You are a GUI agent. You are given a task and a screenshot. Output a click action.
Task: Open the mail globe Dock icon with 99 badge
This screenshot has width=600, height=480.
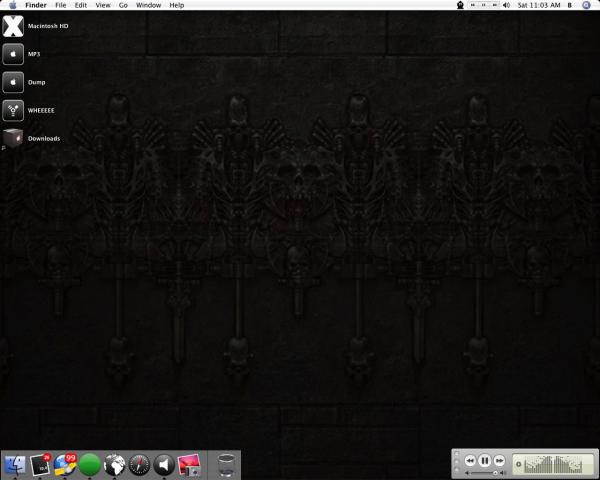[x=65, y=465]
